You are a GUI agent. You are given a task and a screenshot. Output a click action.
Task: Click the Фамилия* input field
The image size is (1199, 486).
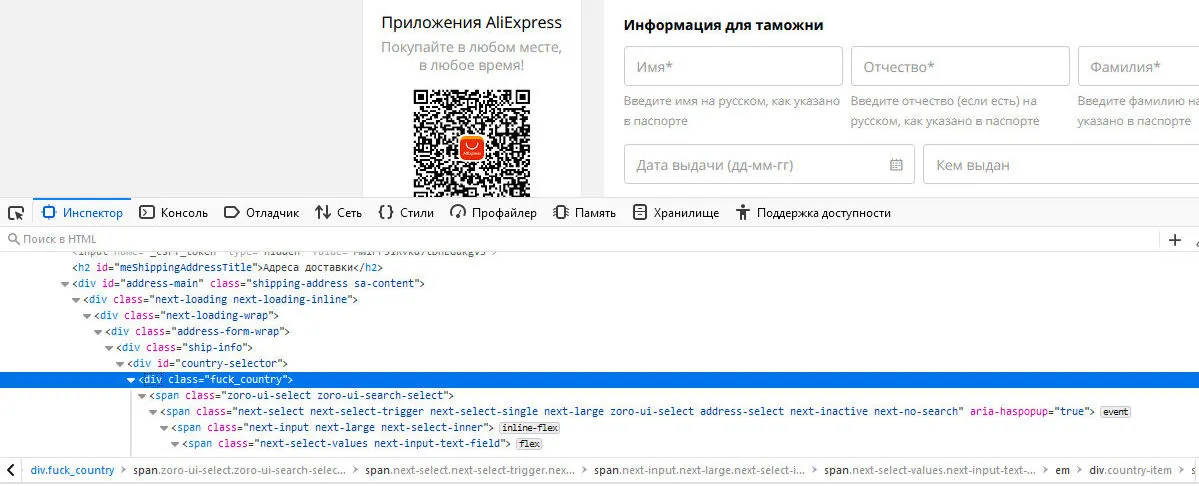(x=1139, y=66)
